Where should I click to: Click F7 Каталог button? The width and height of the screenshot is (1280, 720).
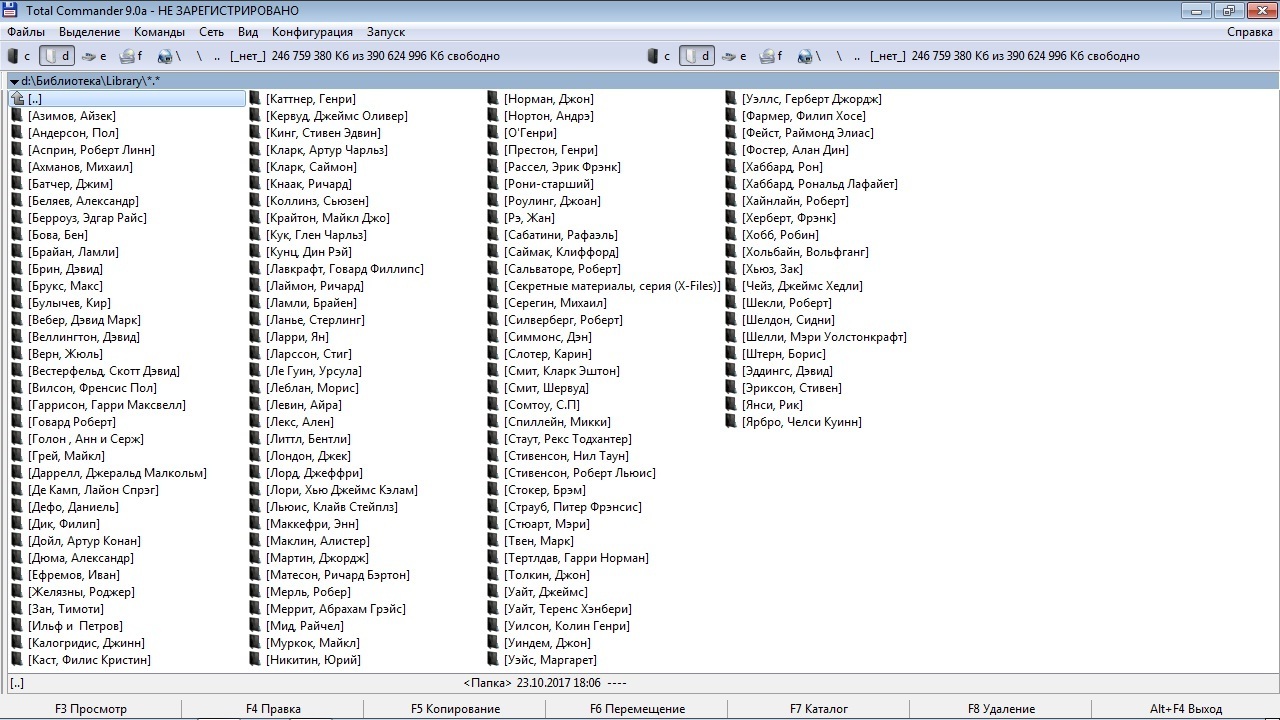point(819,709)
